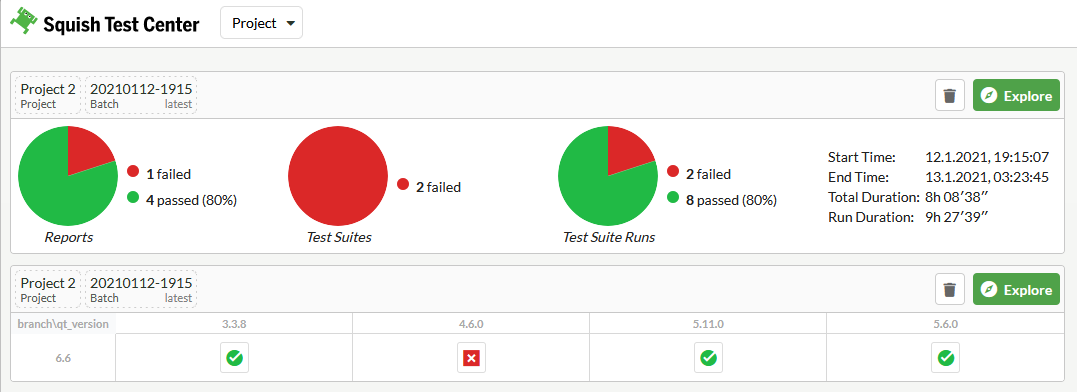Select the 6.6 branch row header
Viewport: 1077px width, 392px height.
(63, 358)
